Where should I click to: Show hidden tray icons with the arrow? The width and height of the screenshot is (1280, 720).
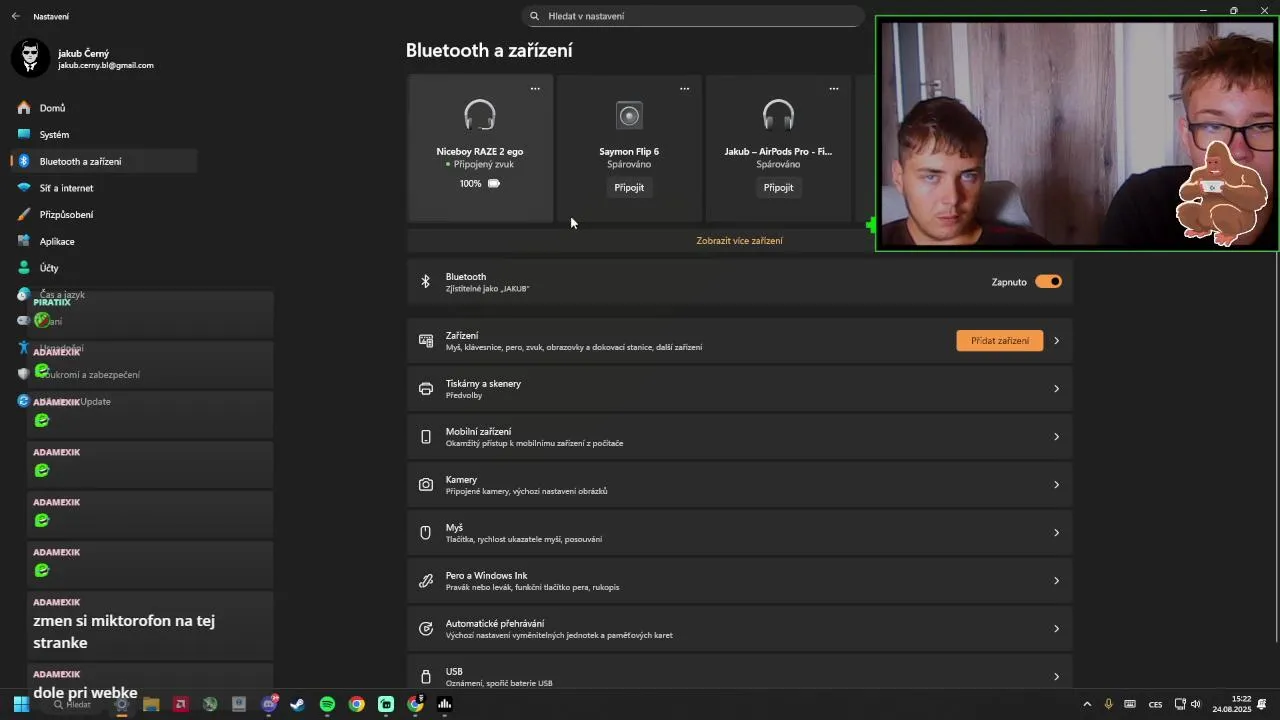[1087, 705]
